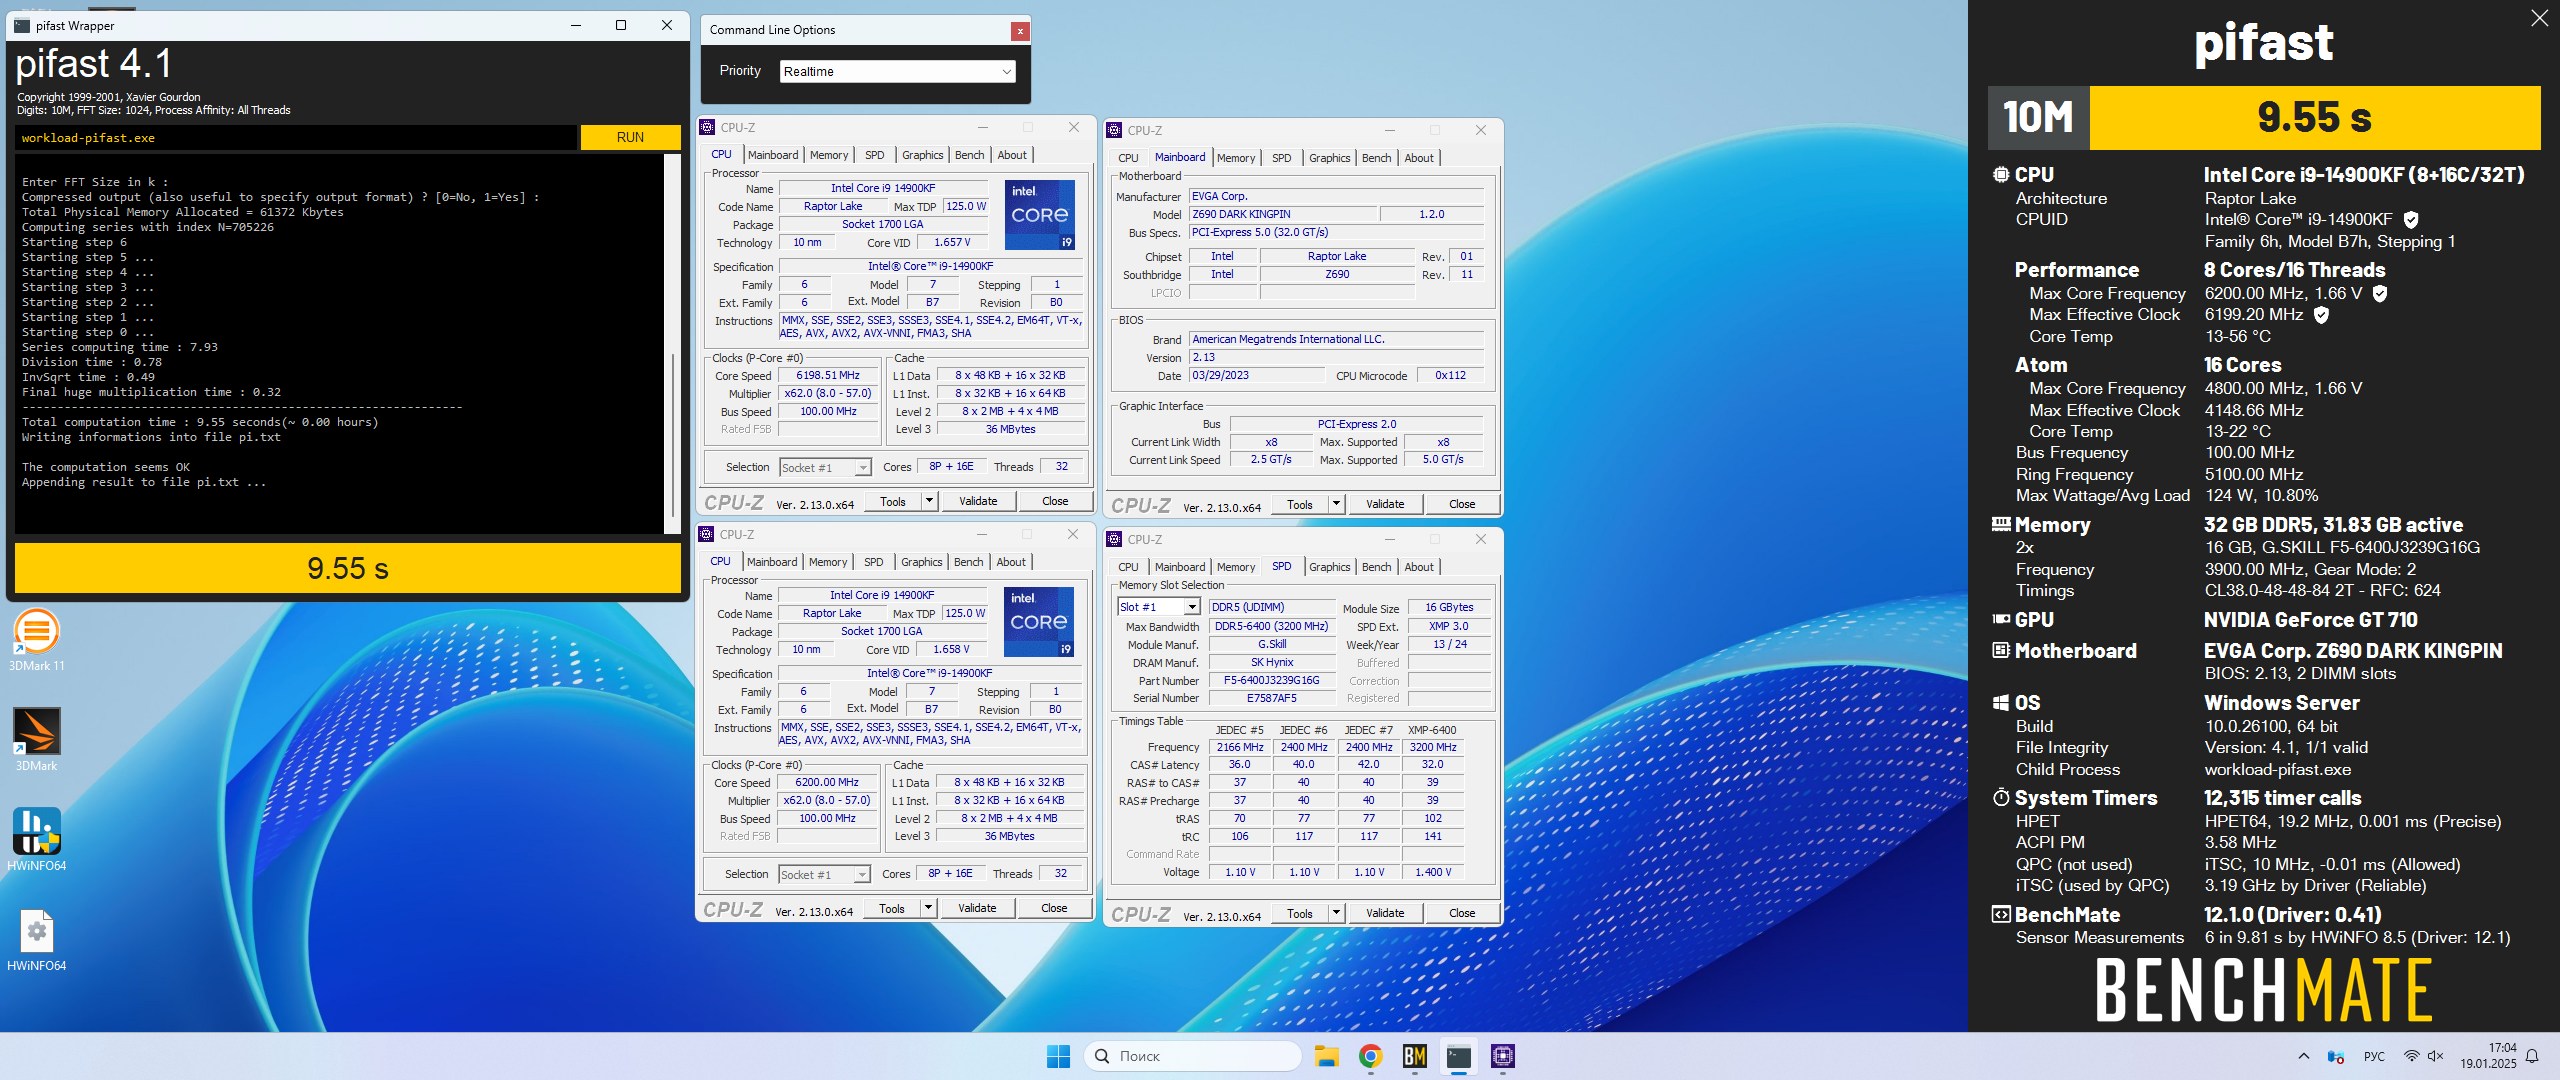The image size is (2560, 1080).
Task: Click the Intel Core i9 logo in bottom CPU-Z
Action: [1038, 621]
